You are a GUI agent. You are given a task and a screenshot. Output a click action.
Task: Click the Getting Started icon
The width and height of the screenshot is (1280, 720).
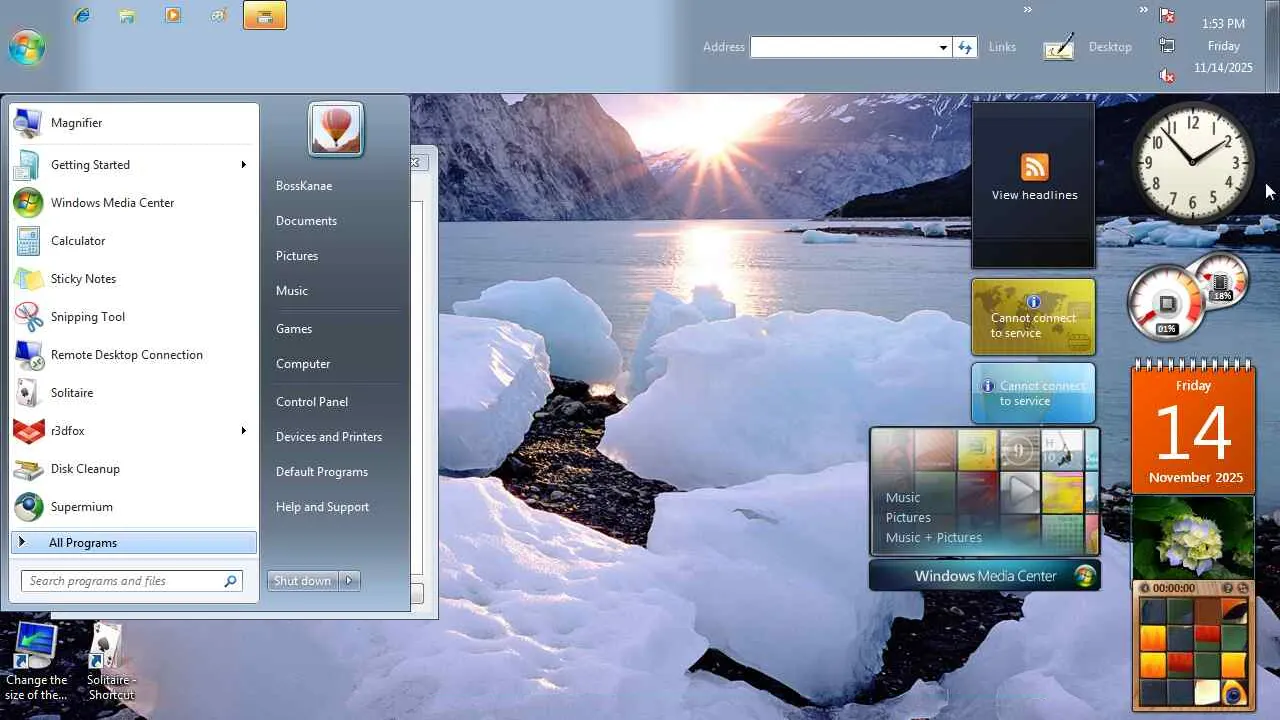28,164
